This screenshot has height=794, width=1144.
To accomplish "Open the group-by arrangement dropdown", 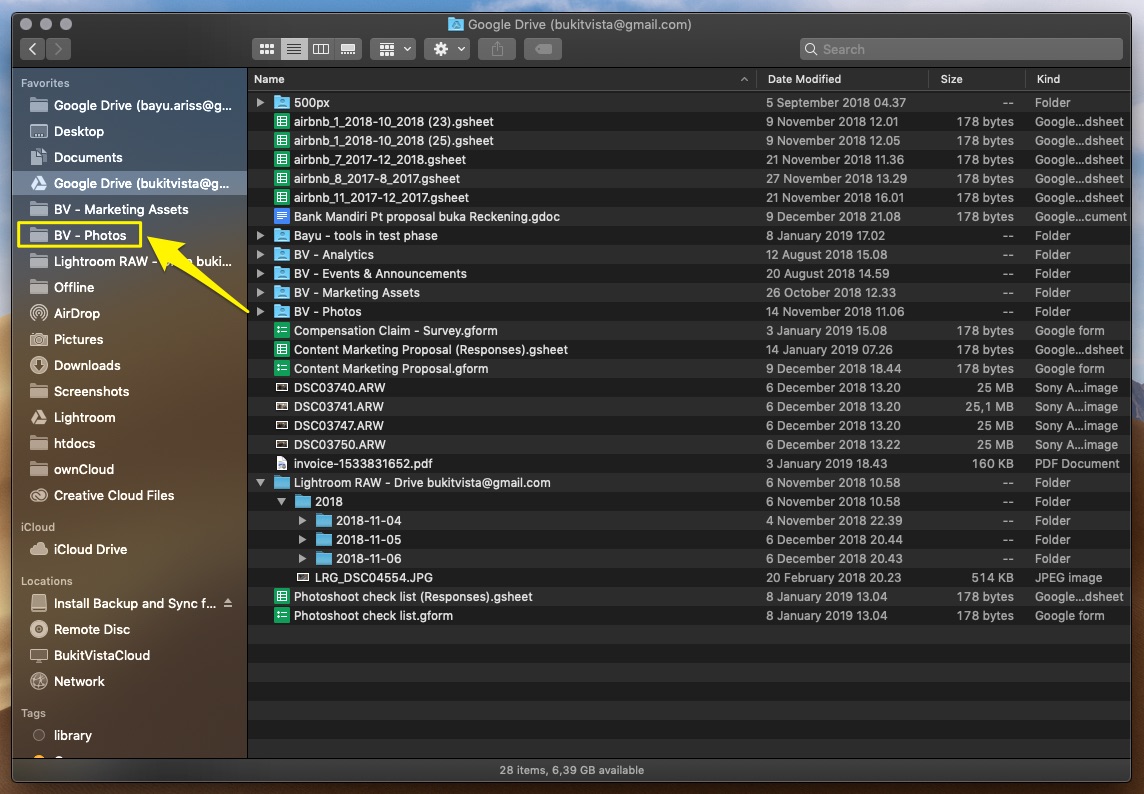I will [x=393, y=49].
